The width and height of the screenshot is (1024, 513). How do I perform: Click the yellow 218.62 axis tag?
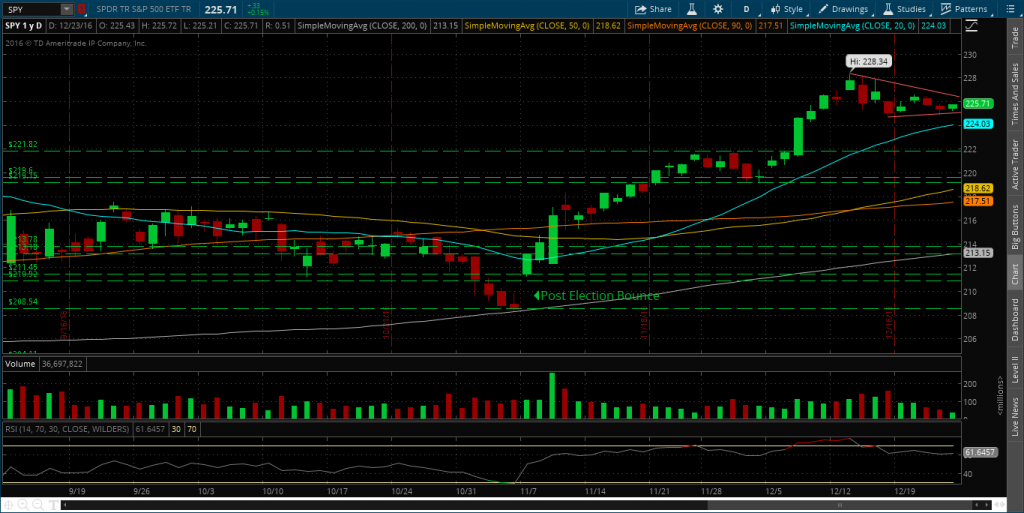[978, 188]
